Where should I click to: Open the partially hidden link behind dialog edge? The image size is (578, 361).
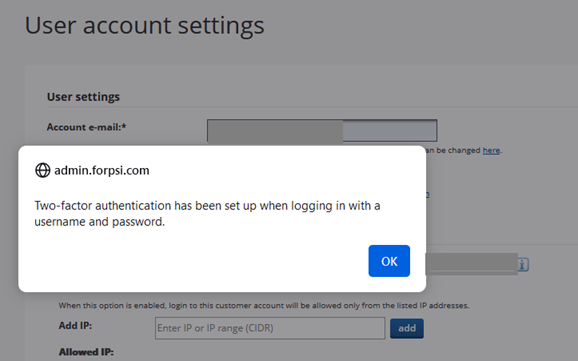coord(428,194)
